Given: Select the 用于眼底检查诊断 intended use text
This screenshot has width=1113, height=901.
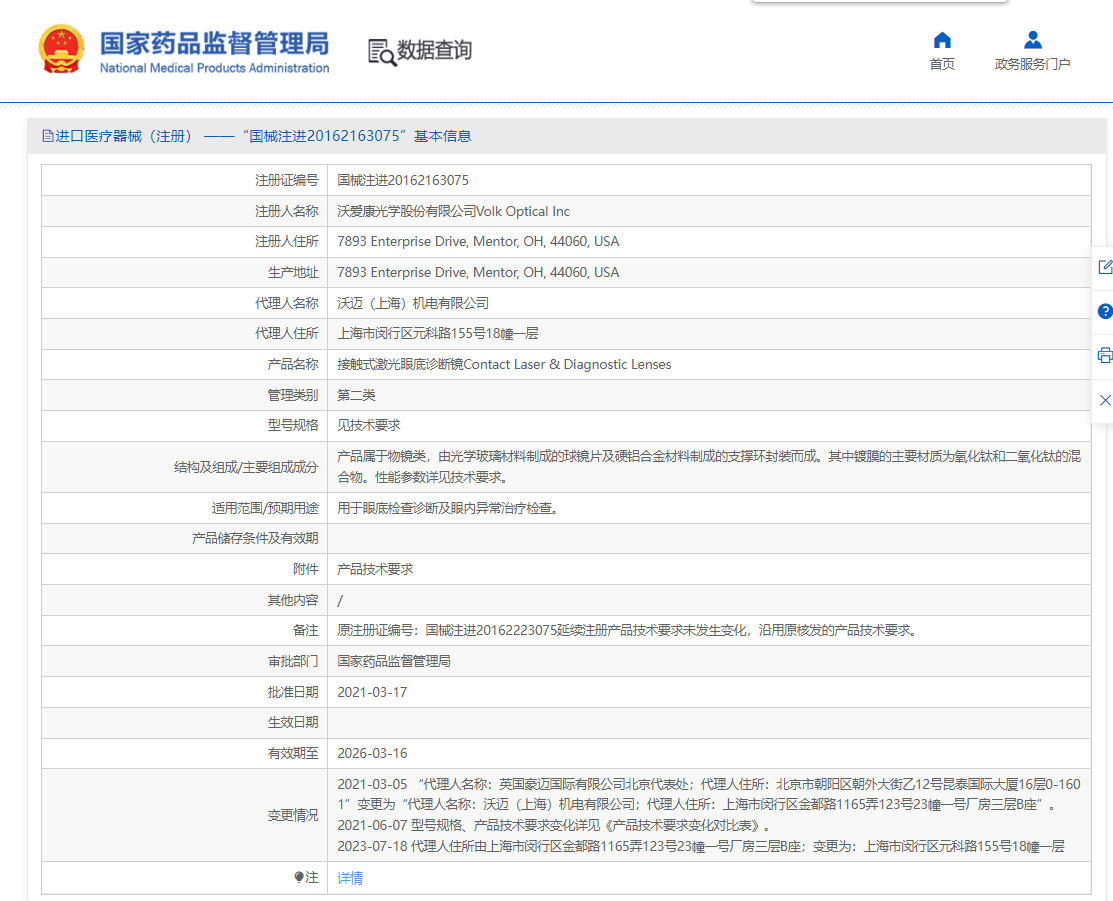Looking at the screenshot, I should (x=447, y=508).
